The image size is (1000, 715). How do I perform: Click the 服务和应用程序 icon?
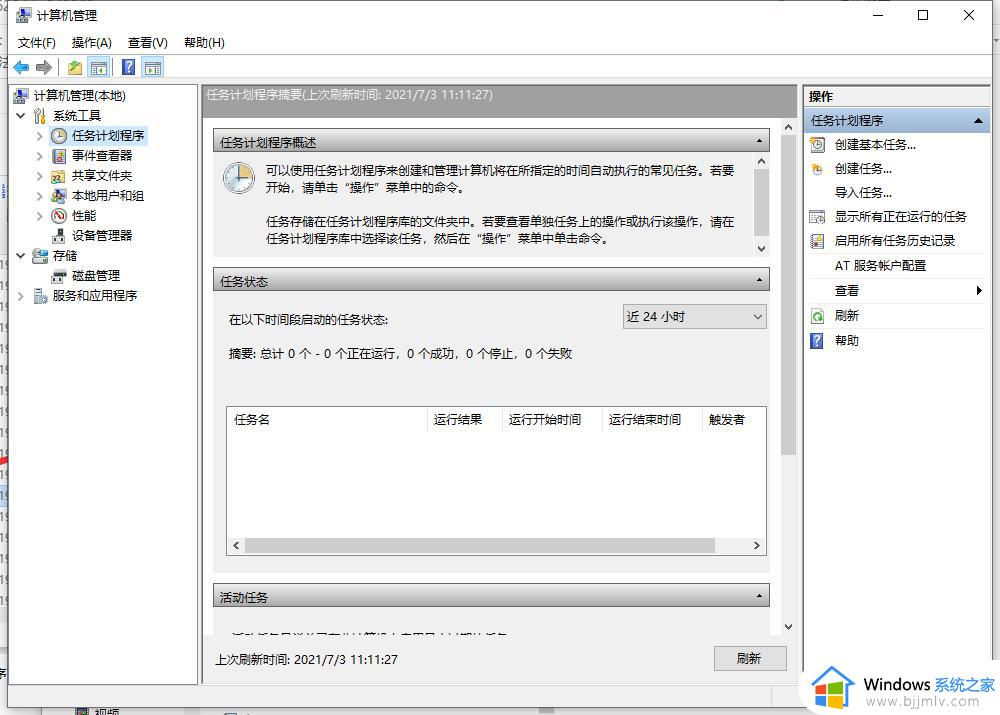point(40,296)
